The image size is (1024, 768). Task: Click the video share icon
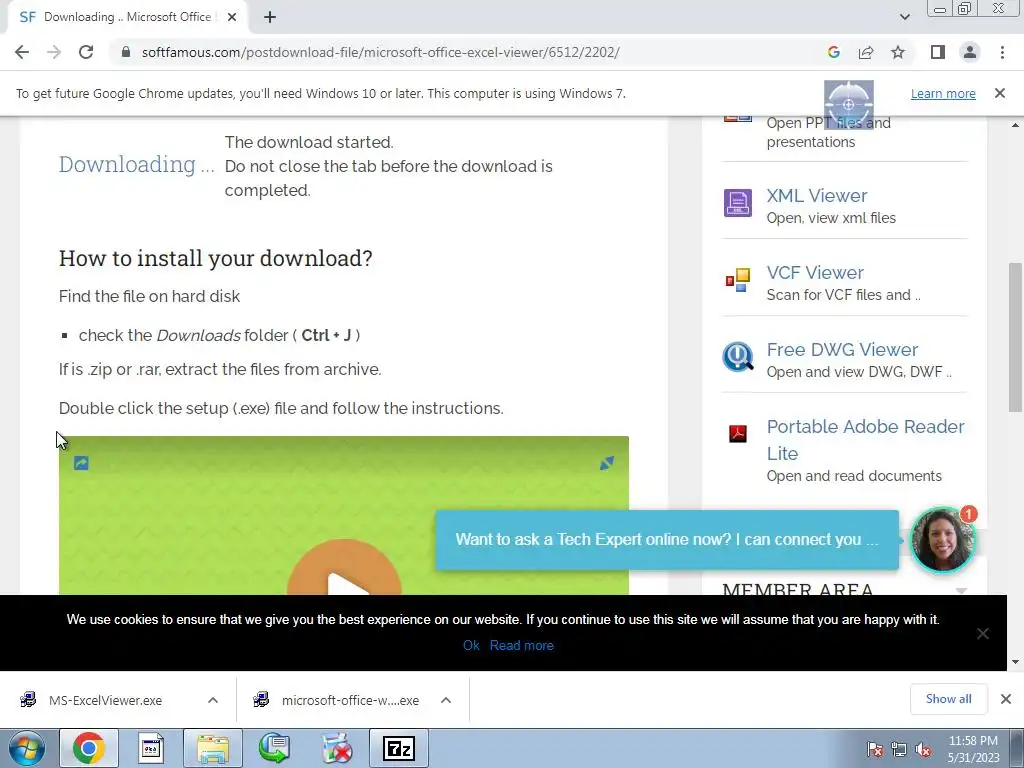81,463
